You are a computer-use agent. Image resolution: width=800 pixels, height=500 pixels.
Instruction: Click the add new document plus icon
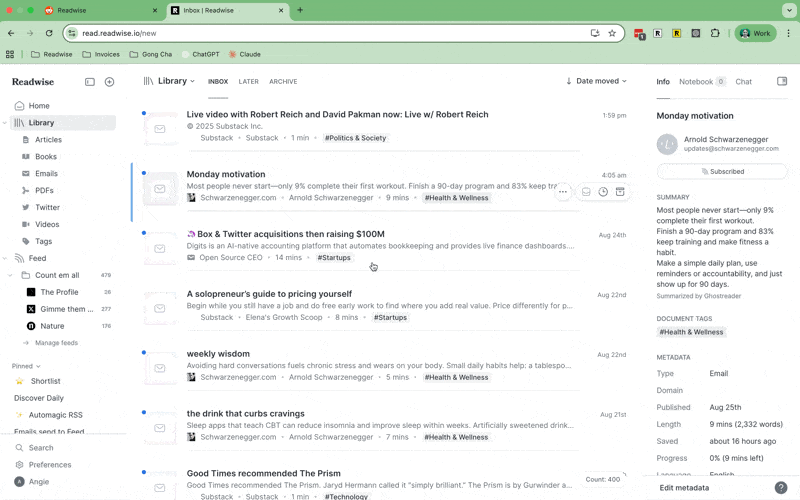pyautogui.click(x=109, y=82)
